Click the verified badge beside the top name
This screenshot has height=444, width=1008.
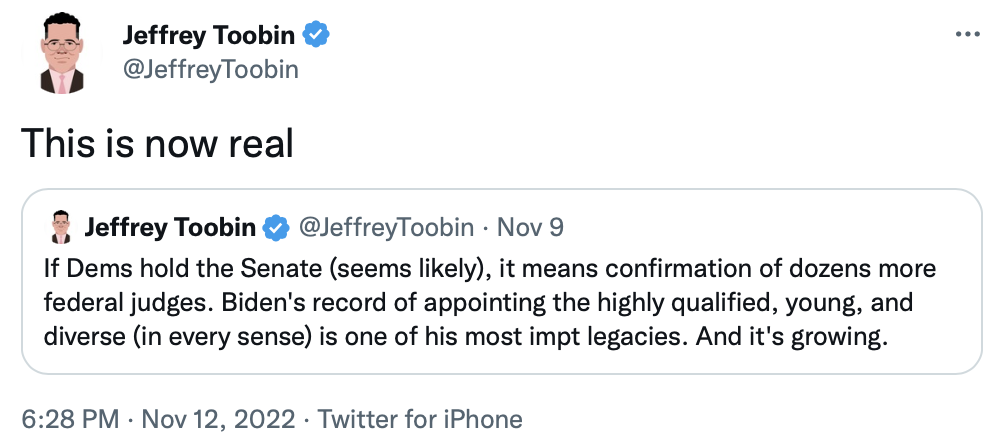tap(318, 36)
